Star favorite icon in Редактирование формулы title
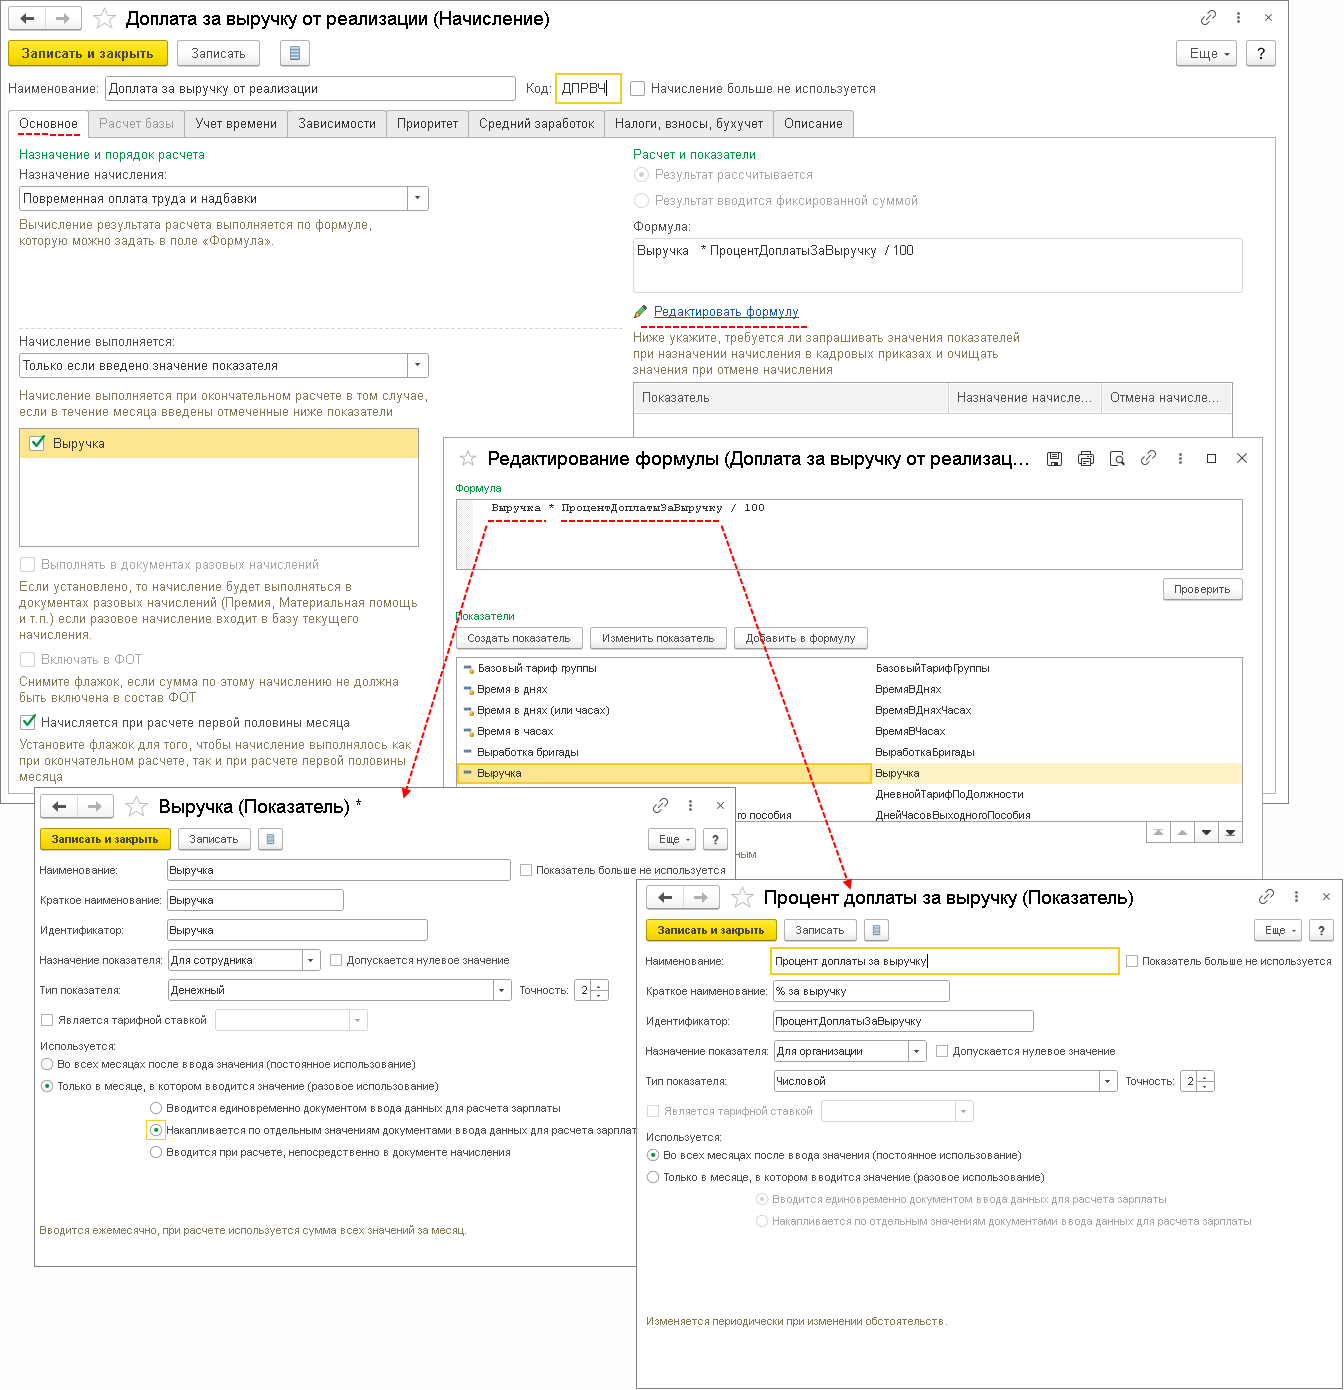Screen dimensions: 1344x1390 (467, 458)
